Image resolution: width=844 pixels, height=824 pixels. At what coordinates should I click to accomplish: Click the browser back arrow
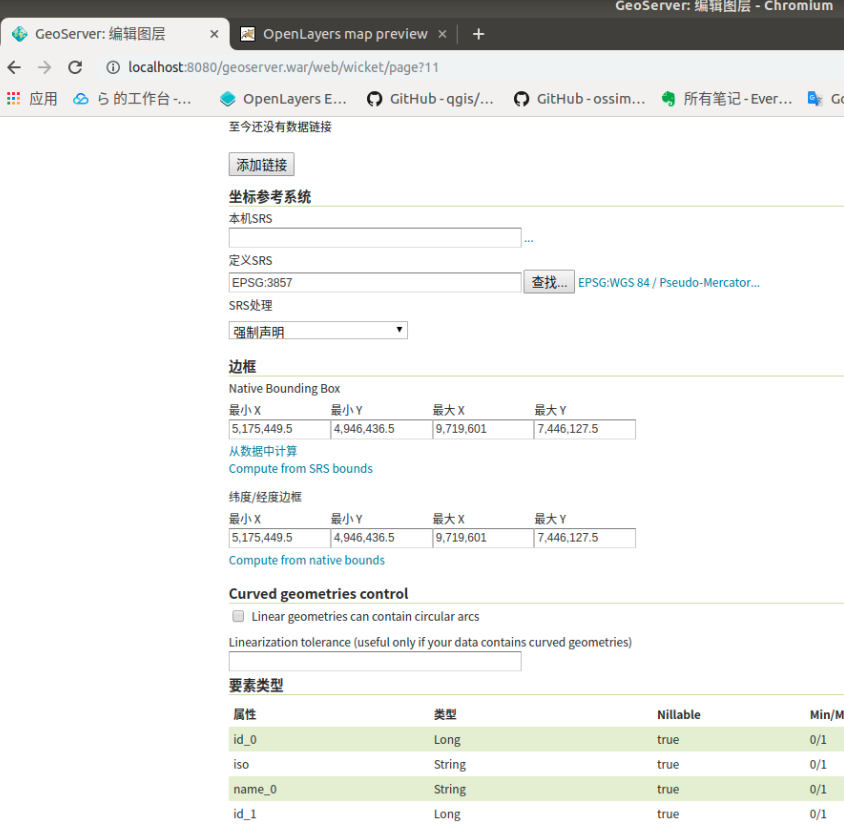(14, 68)
